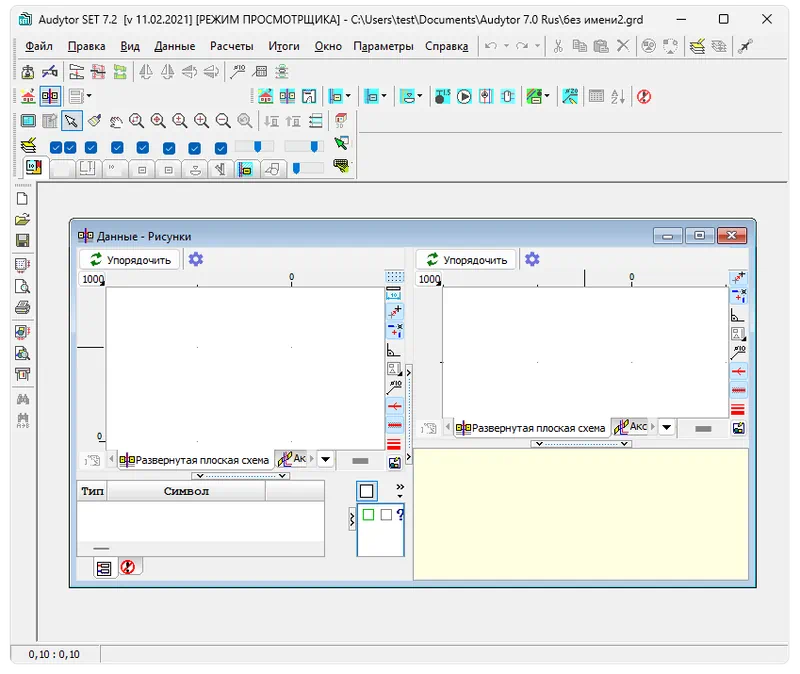800x674 pixels.
Task: Open gear settings in right pane
Action: pos(532,259)
